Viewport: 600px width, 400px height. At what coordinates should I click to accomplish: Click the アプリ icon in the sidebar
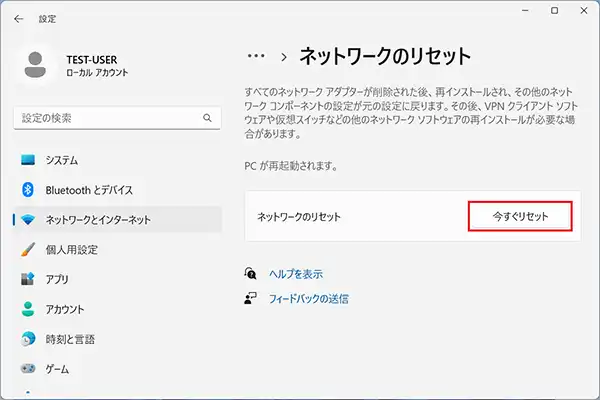tap(28, 279)
